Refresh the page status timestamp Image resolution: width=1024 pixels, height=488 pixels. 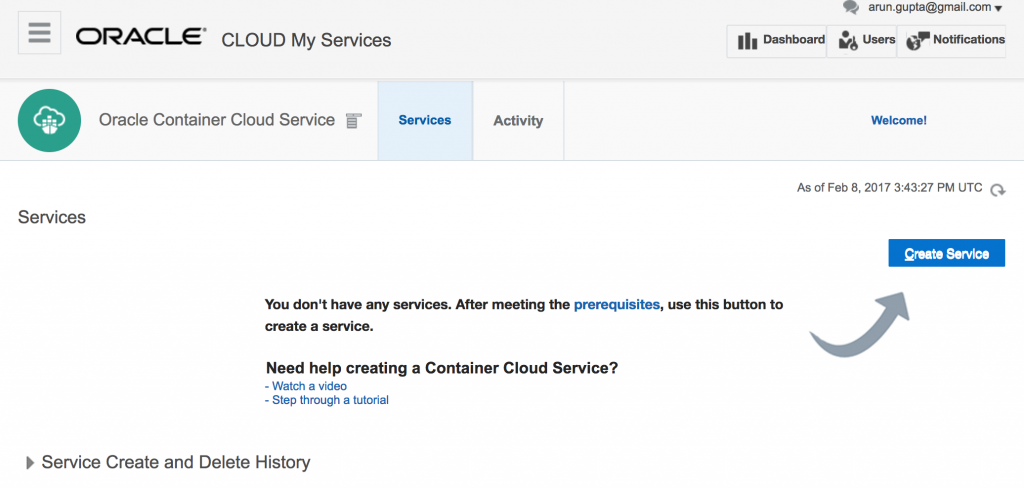pyautogui.click(x=997, y=190)
